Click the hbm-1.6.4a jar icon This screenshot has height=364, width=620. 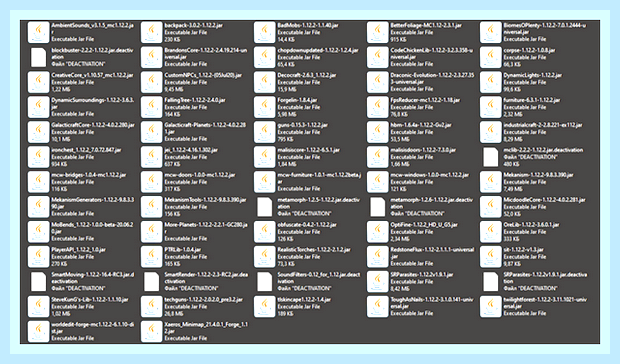(x=378, y=132)
